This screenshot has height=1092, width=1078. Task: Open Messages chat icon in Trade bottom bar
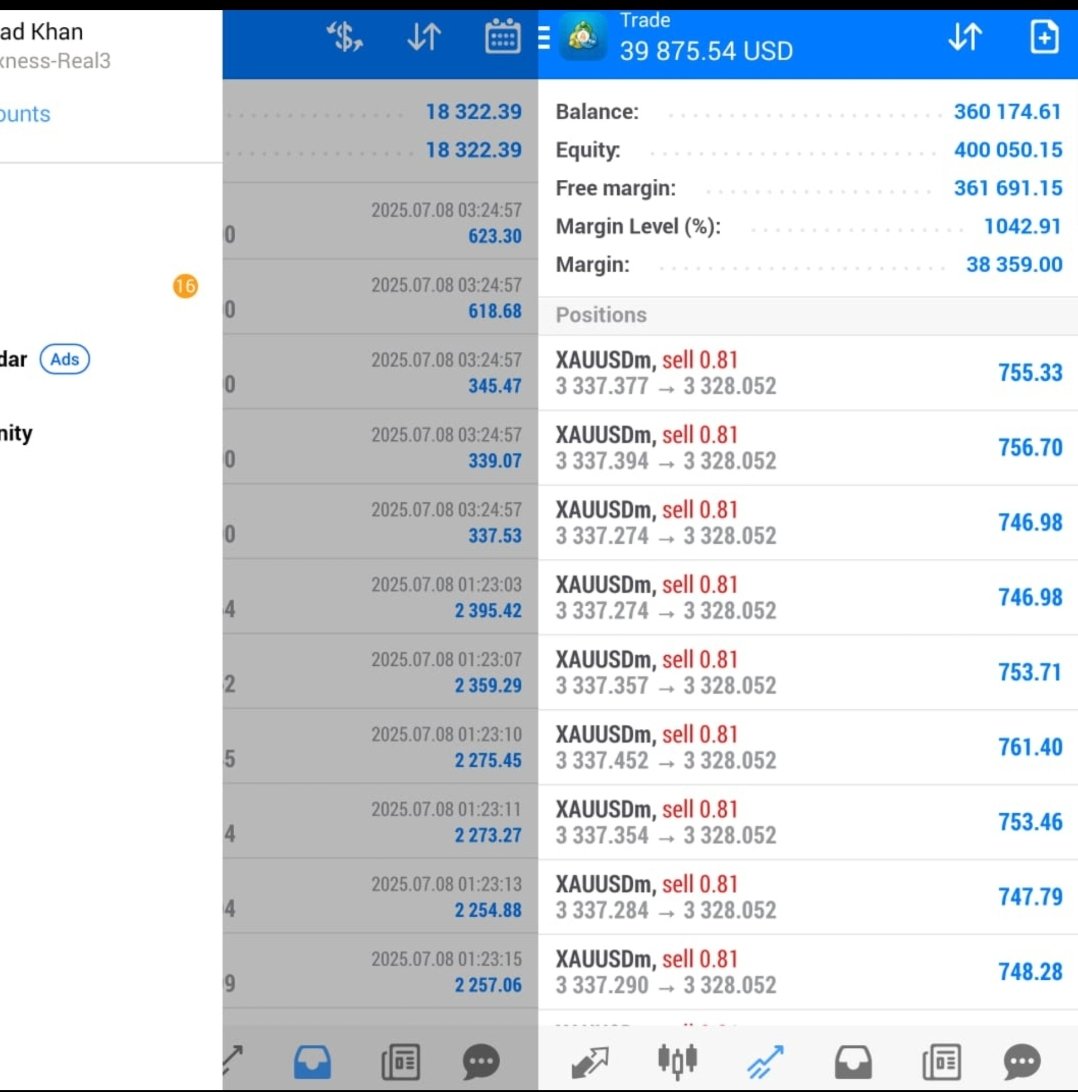click(1022, 1062)
